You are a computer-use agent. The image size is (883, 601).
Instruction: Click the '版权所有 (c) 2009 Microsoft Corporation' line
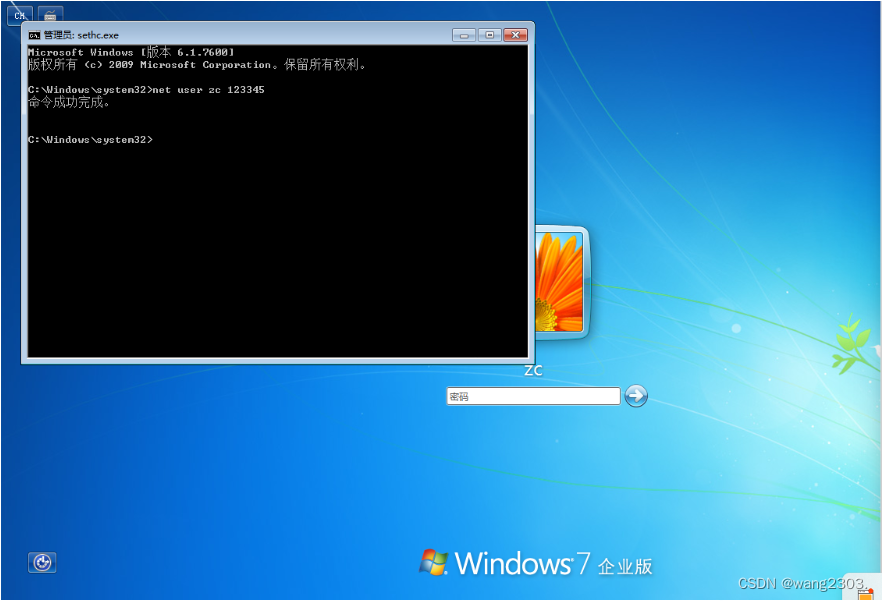point(198,65)
